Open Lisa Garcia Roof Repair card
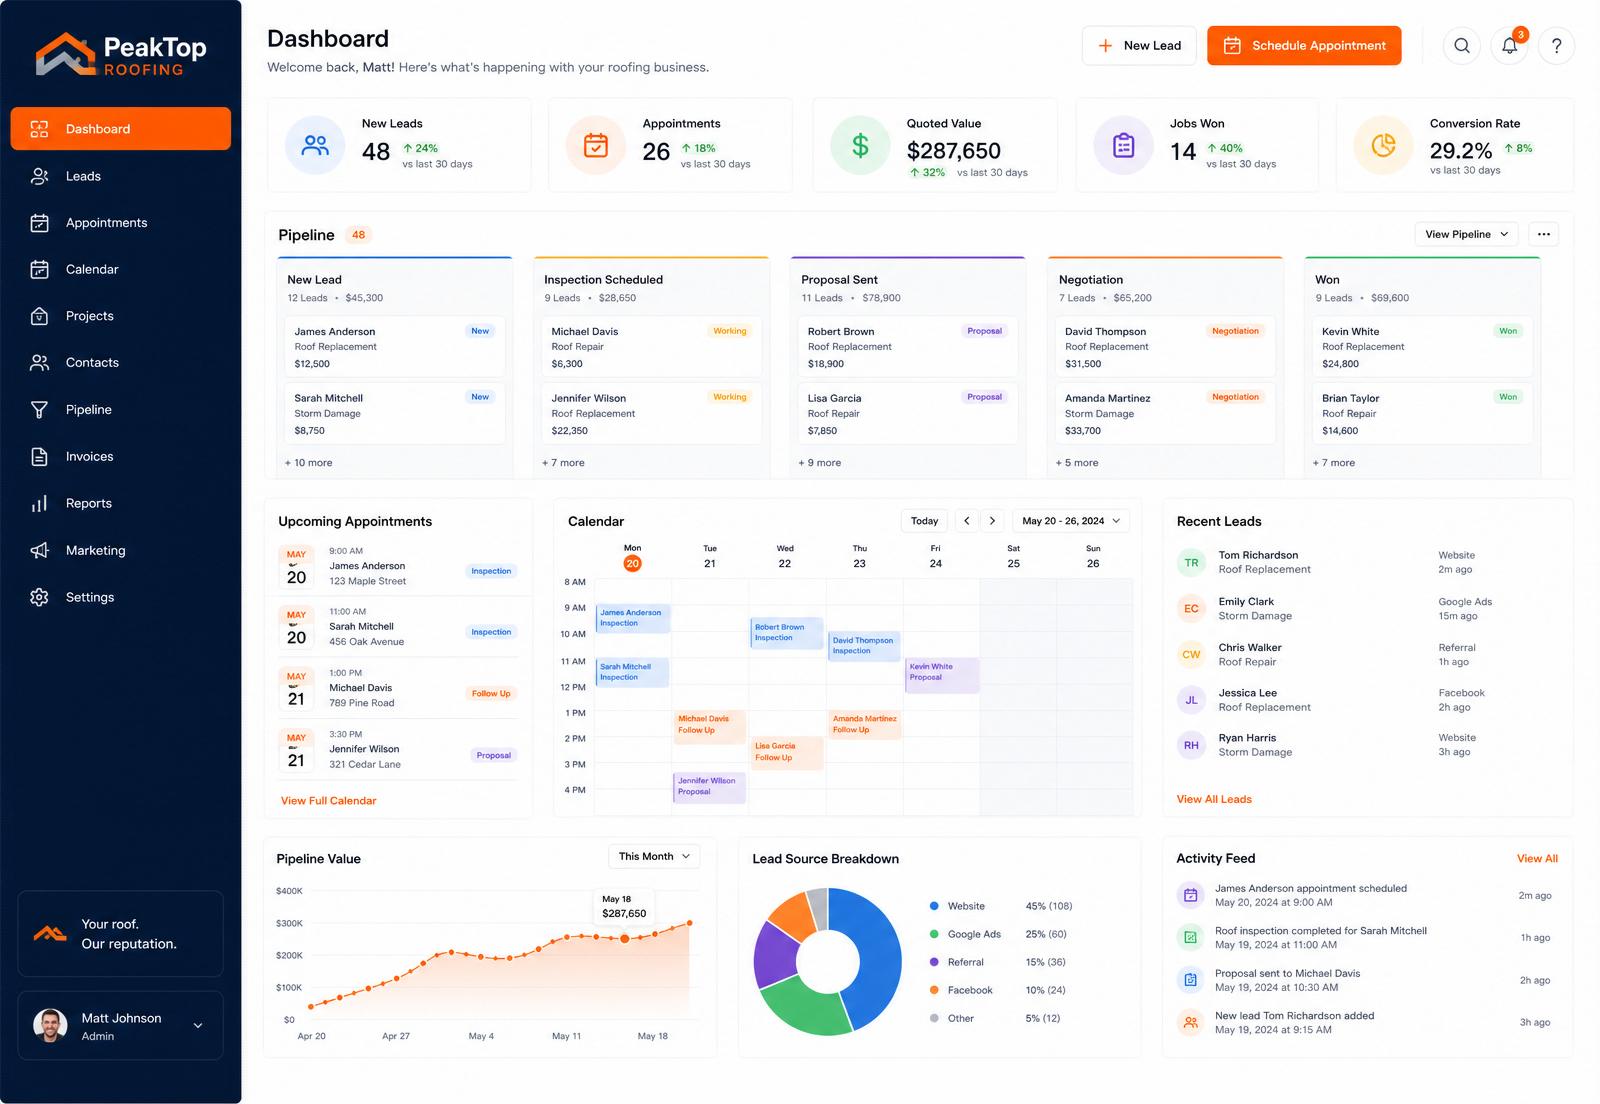Viewport: 1600px width, 1104px height. (908, 414)
